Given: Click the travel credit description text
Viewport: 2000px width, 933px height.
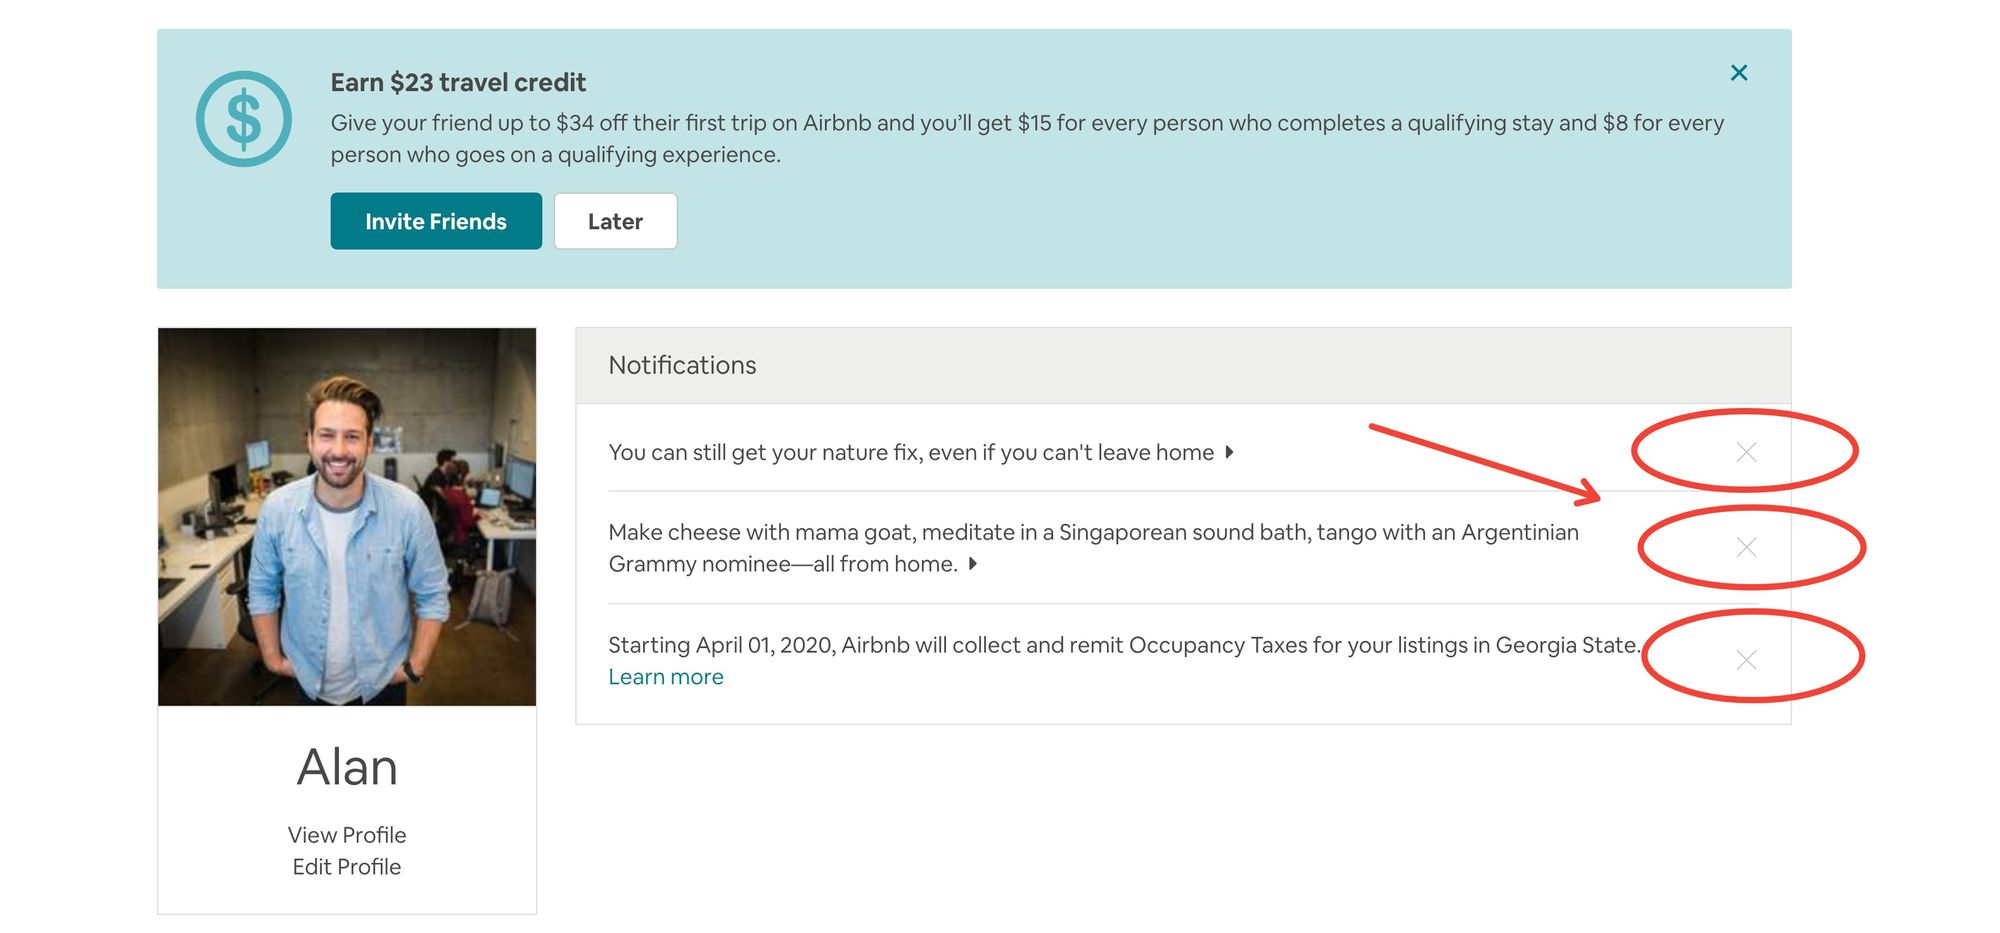Looking at the screenshot, I should [x=1027, y=139].
